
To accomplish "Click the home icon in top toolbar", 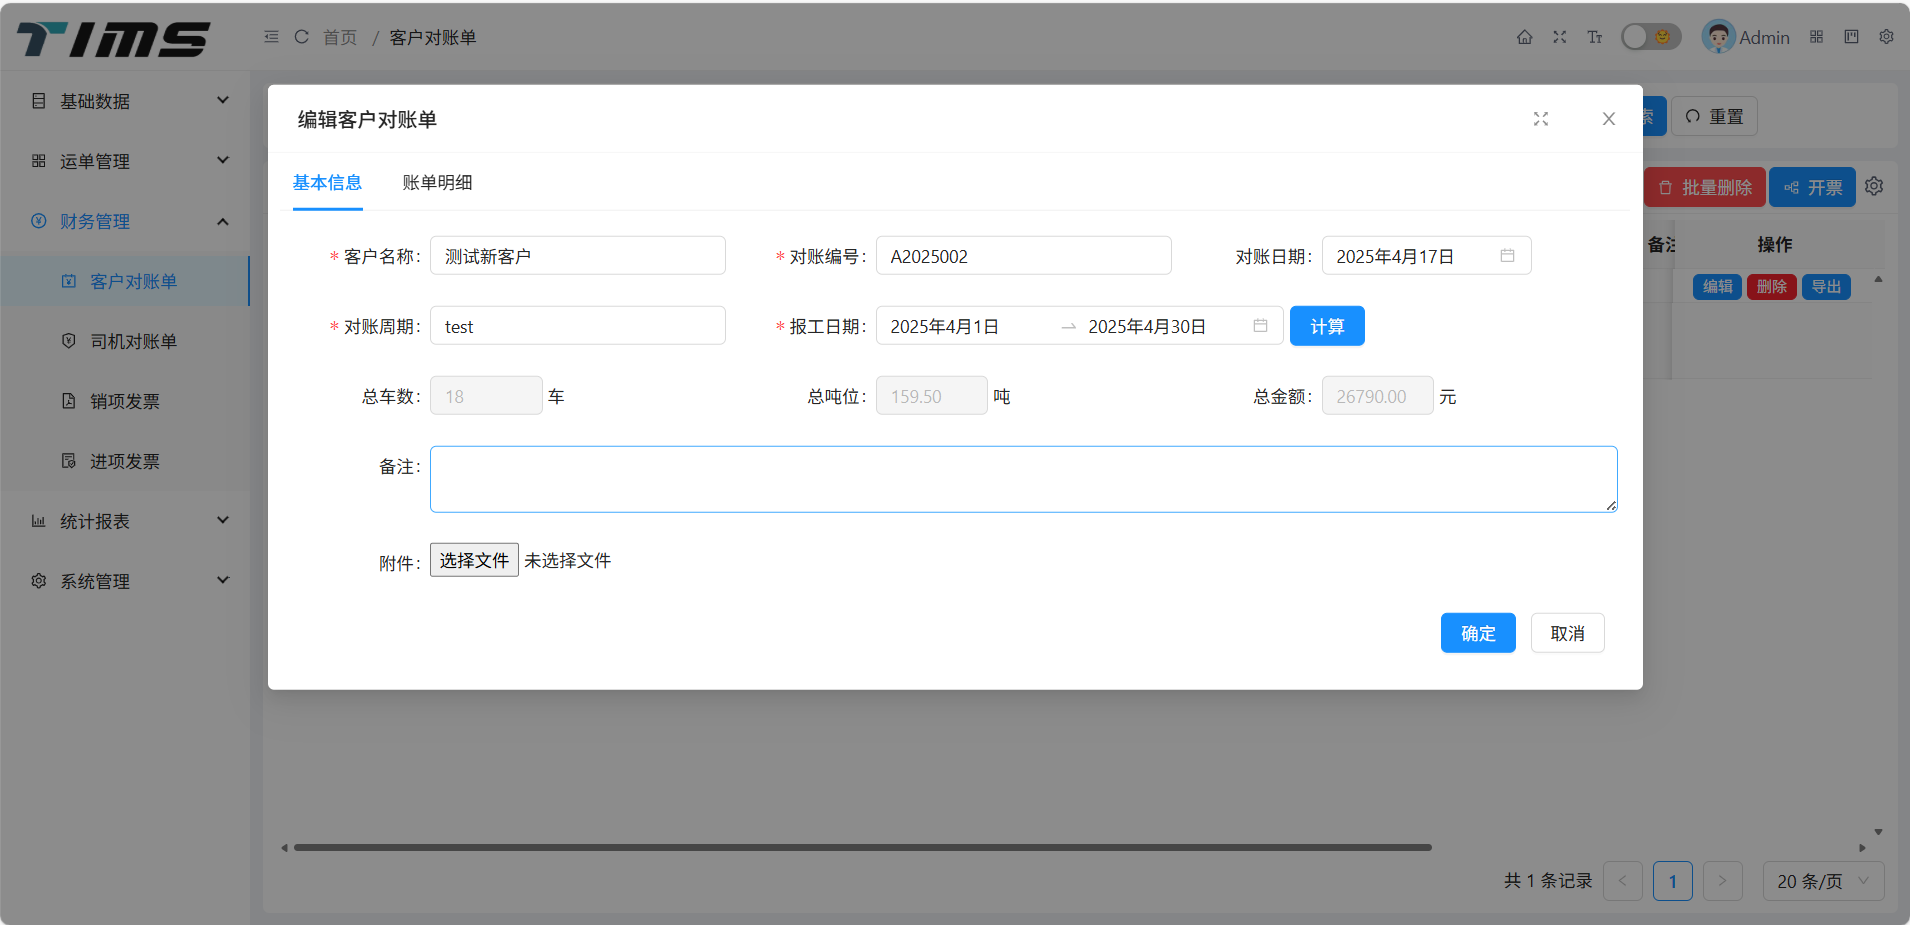I will (1524, 37).
